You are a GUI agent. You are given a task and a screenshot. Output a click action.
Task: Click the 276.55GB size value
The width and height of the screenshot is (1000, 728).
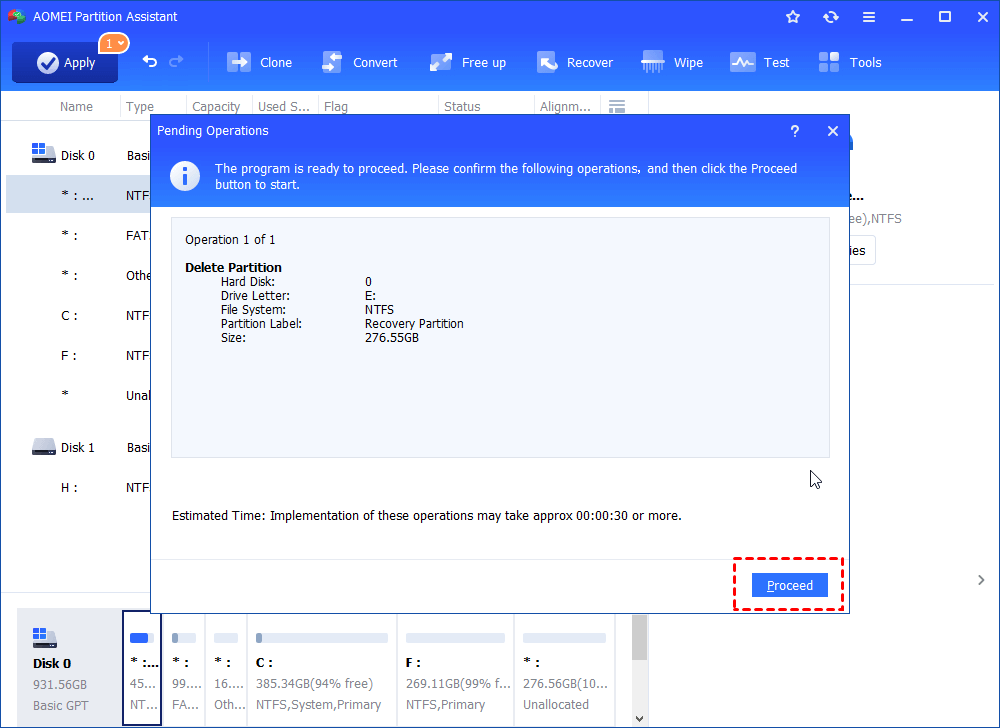pyautogui.click(x=392, y=337)
